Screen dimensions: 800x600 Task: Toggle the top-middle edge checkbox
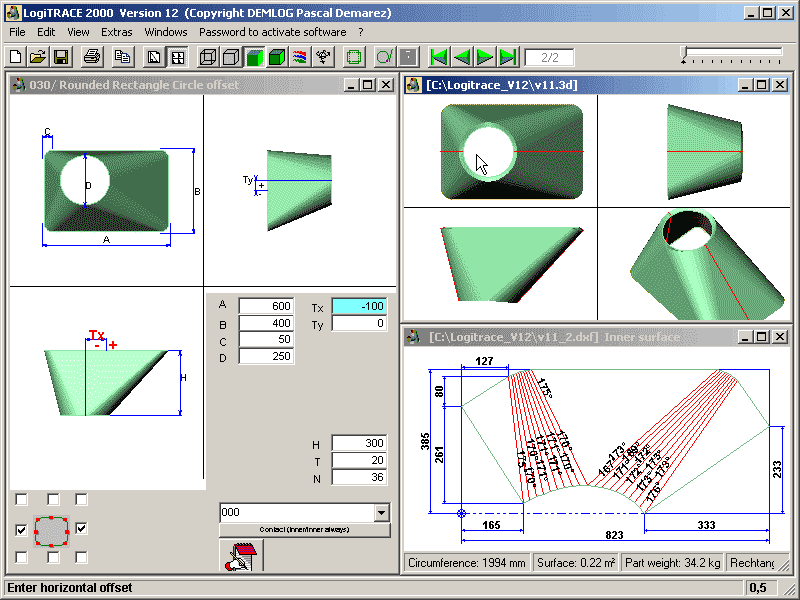tap(53, 499)
